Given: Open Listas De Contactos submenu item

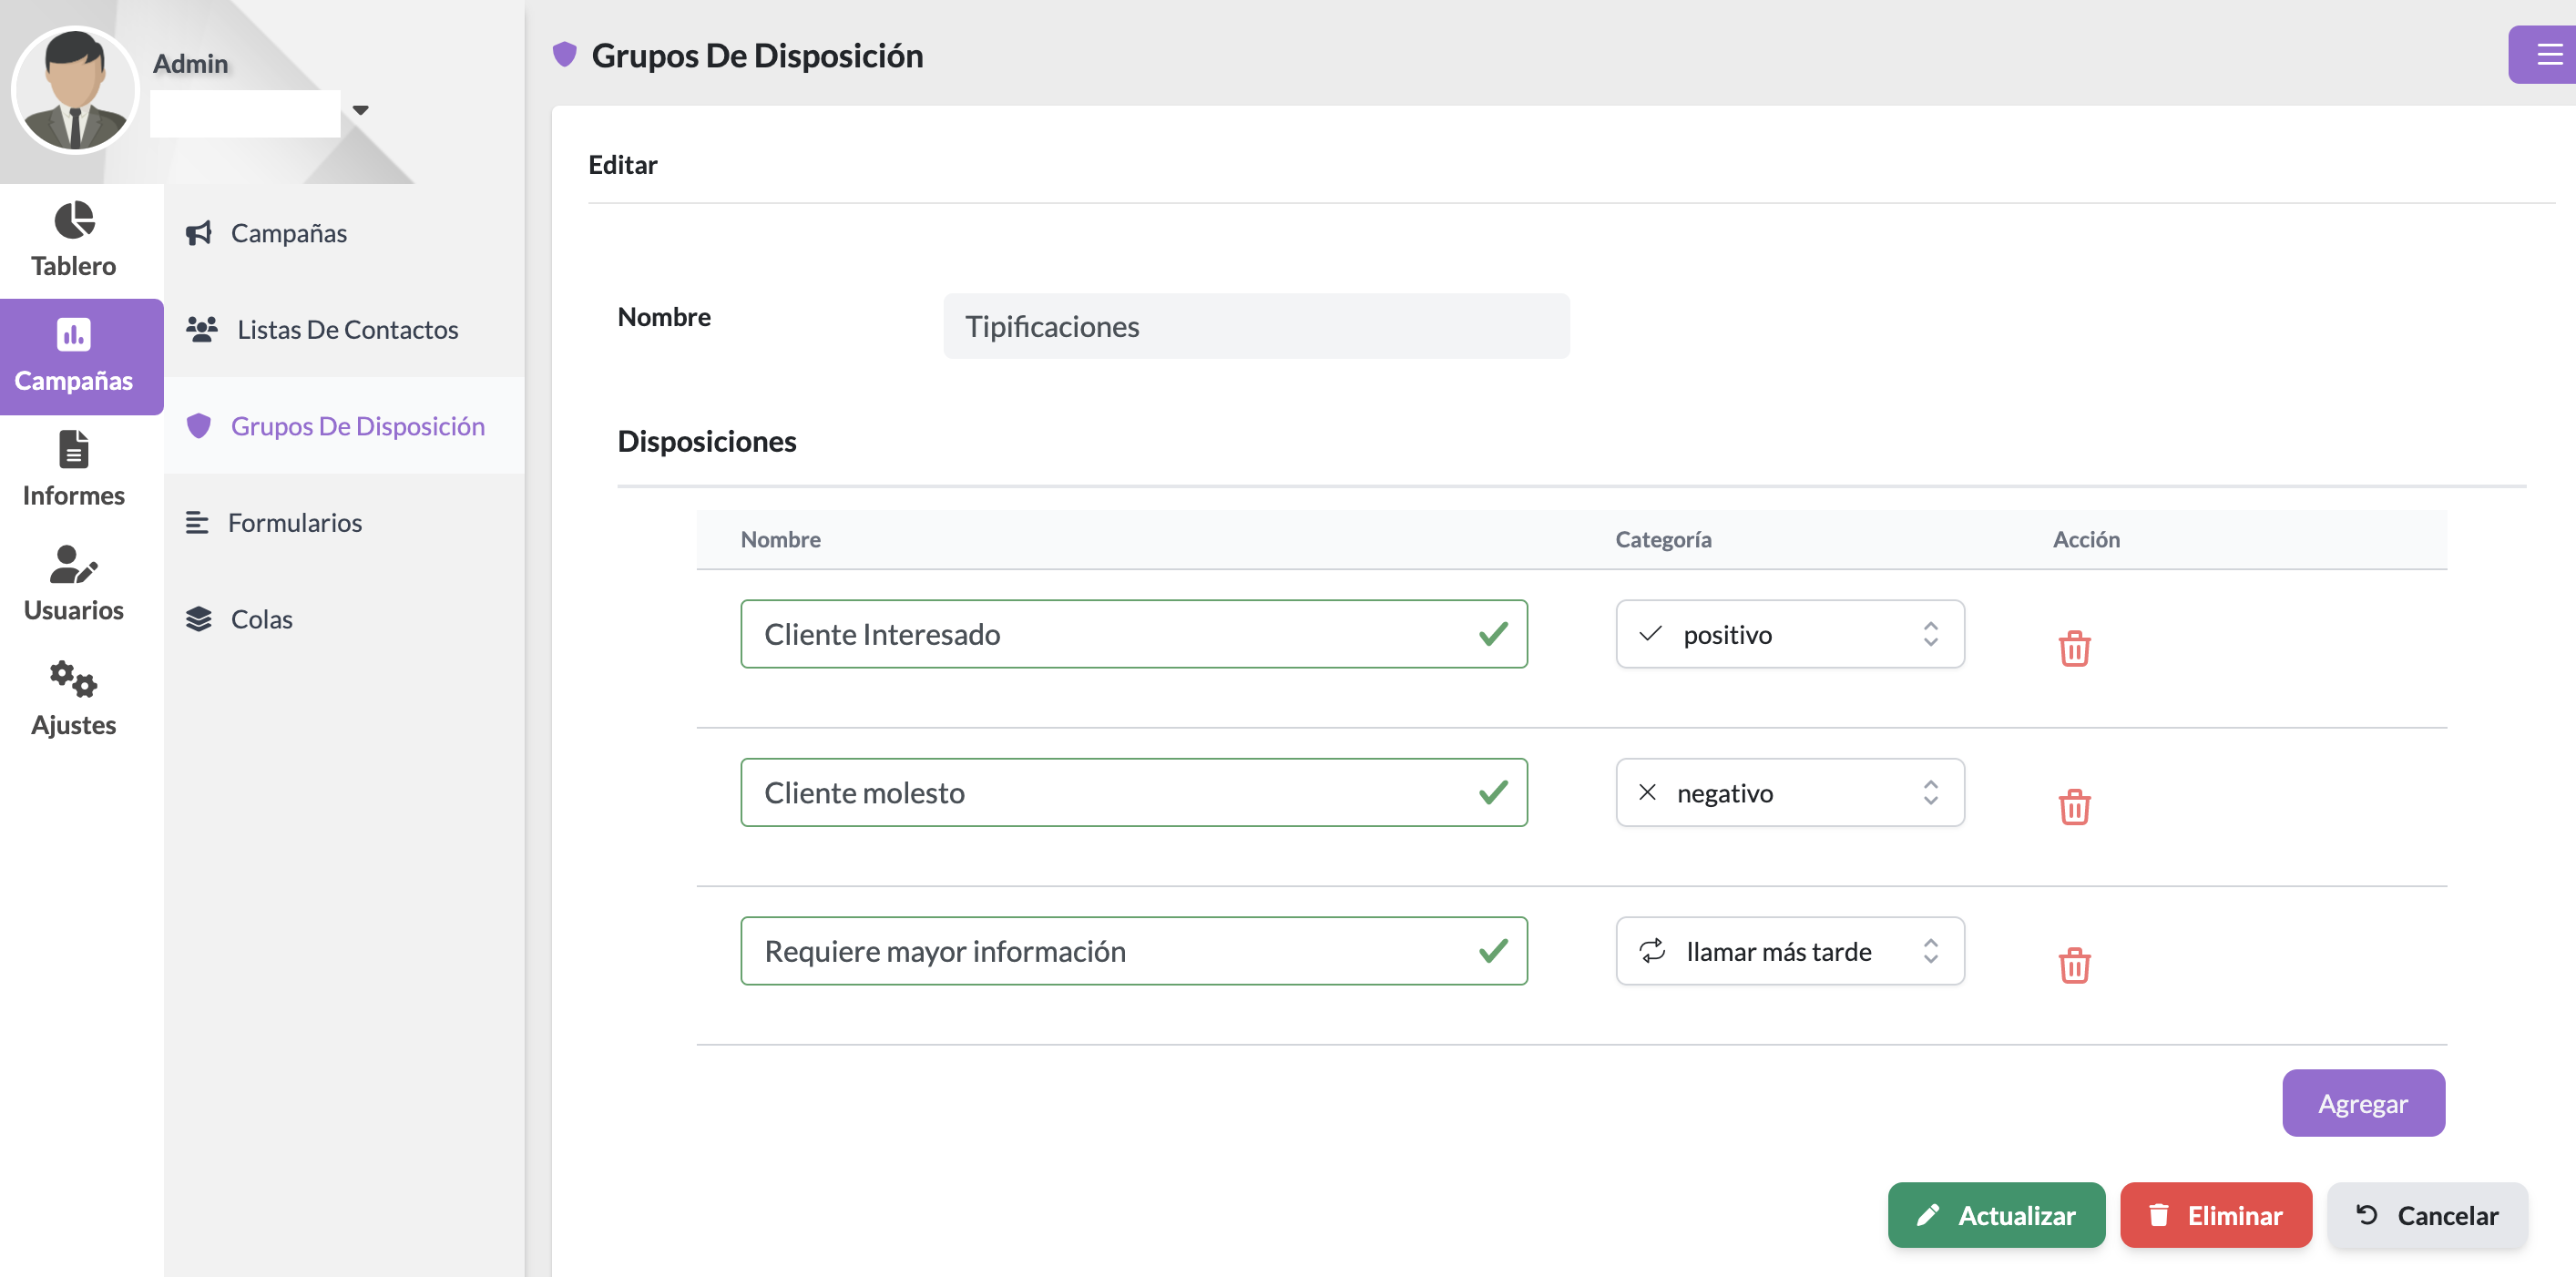Looking at the screenshot, I should point(347,330).
